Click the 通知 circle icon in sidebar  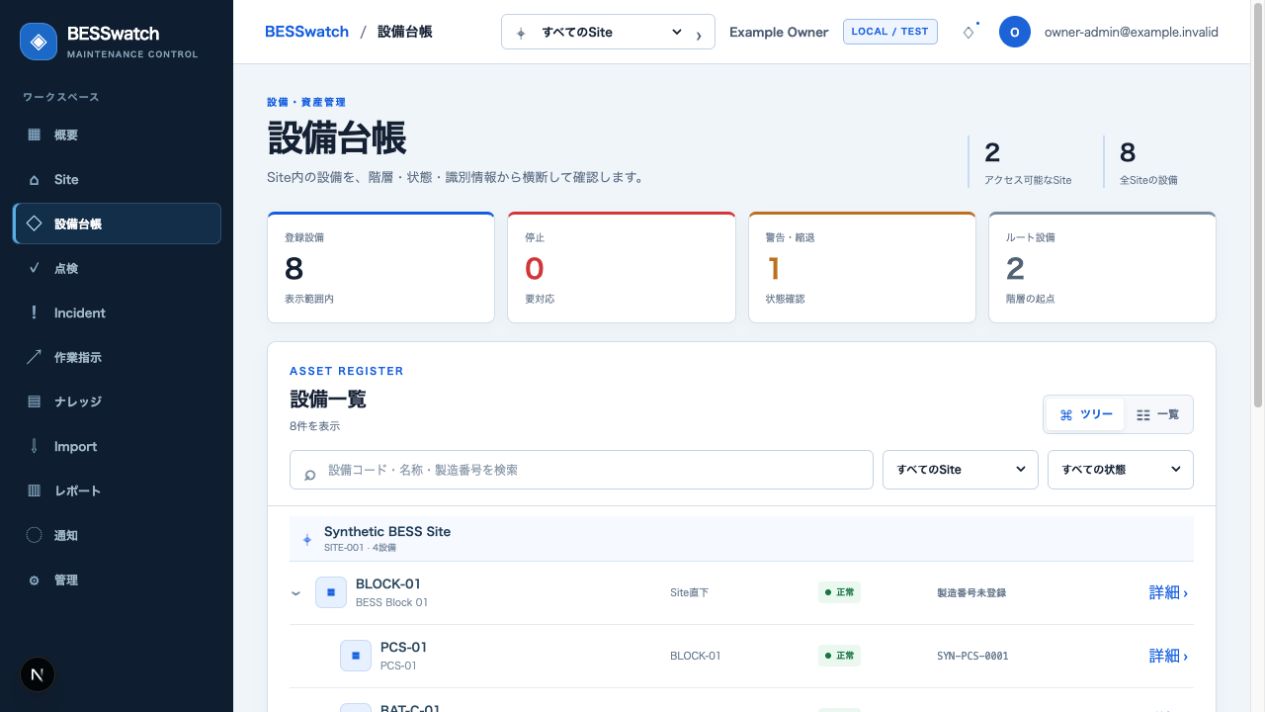[x=34, y=535]
